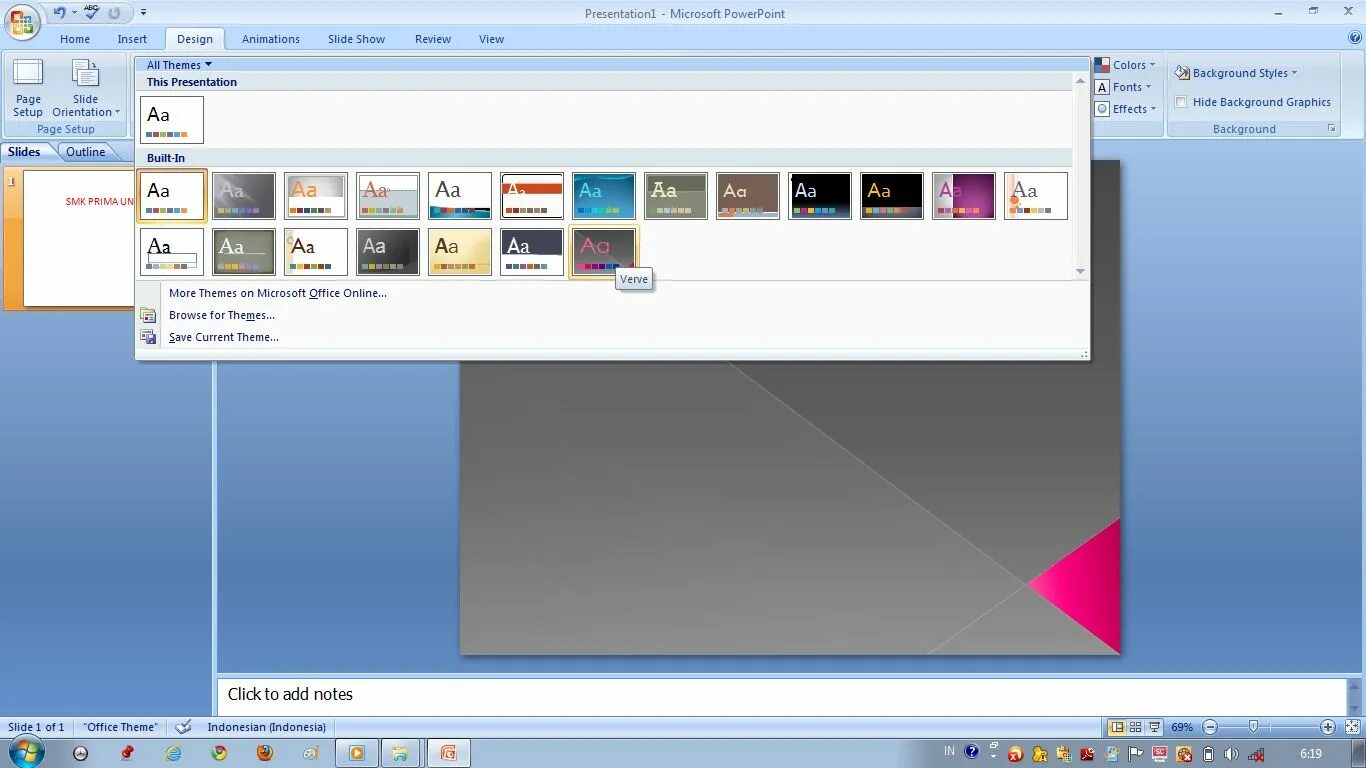Open the Fonts dropdown

tap(1123, 87)
